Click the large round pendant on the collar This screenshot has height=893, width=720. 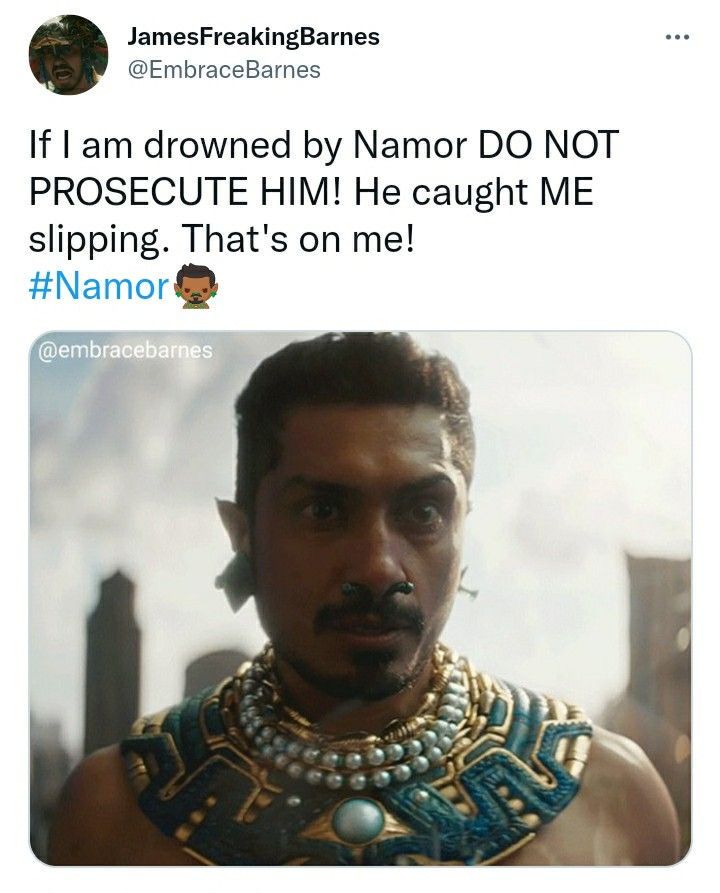(x=358, y=820)
